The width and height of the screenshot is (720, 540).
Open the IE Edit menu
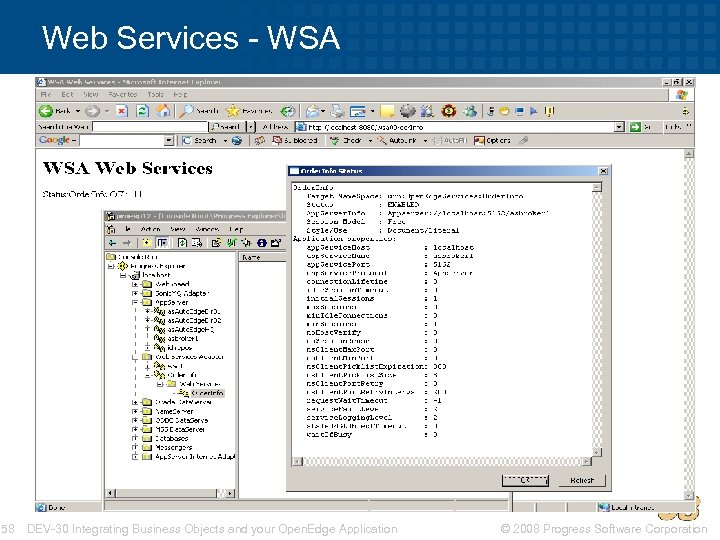coord(68,94)
